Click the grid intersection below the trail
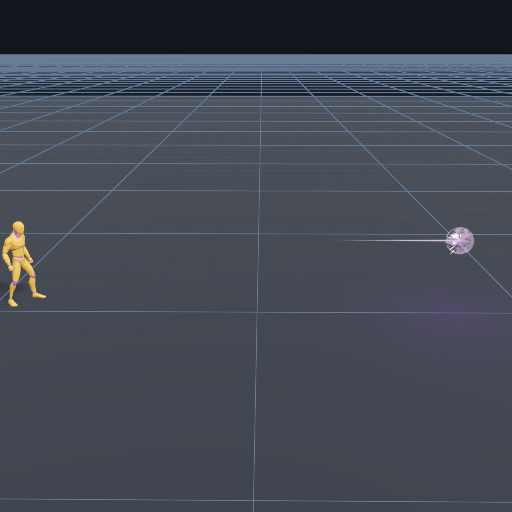 [258, 312]
